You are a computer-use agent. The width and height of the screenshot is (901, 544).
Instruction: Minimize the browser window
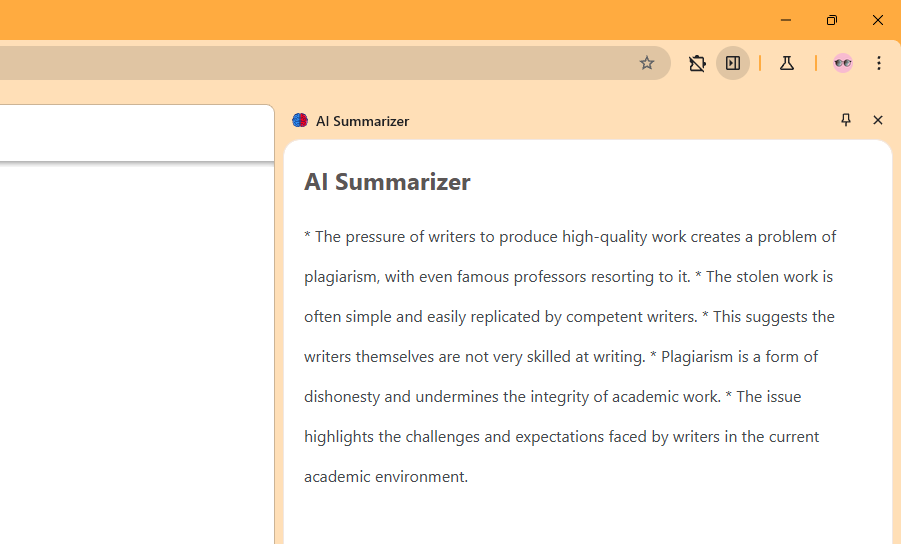tap(786, 20)
